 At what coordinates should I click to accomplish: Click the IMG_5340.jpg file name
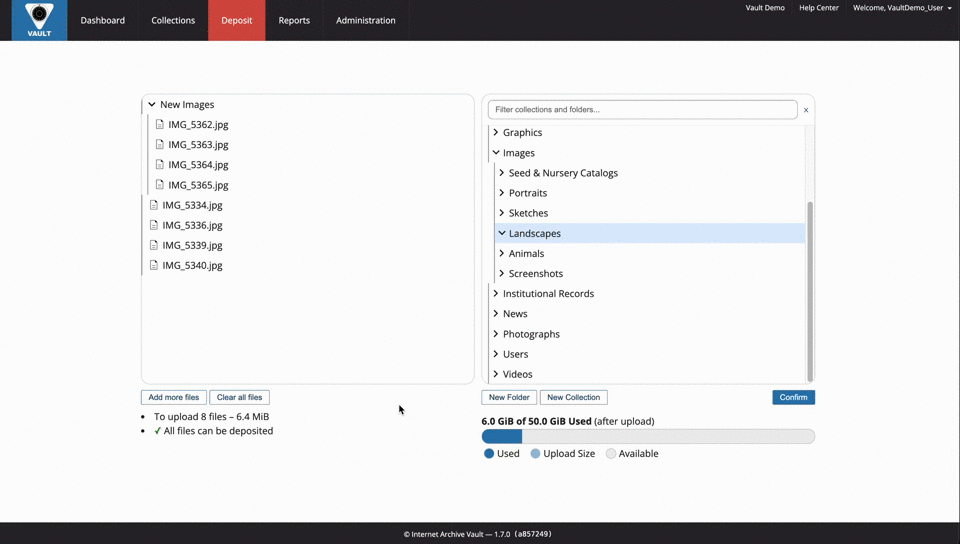(x=192, y=266)
